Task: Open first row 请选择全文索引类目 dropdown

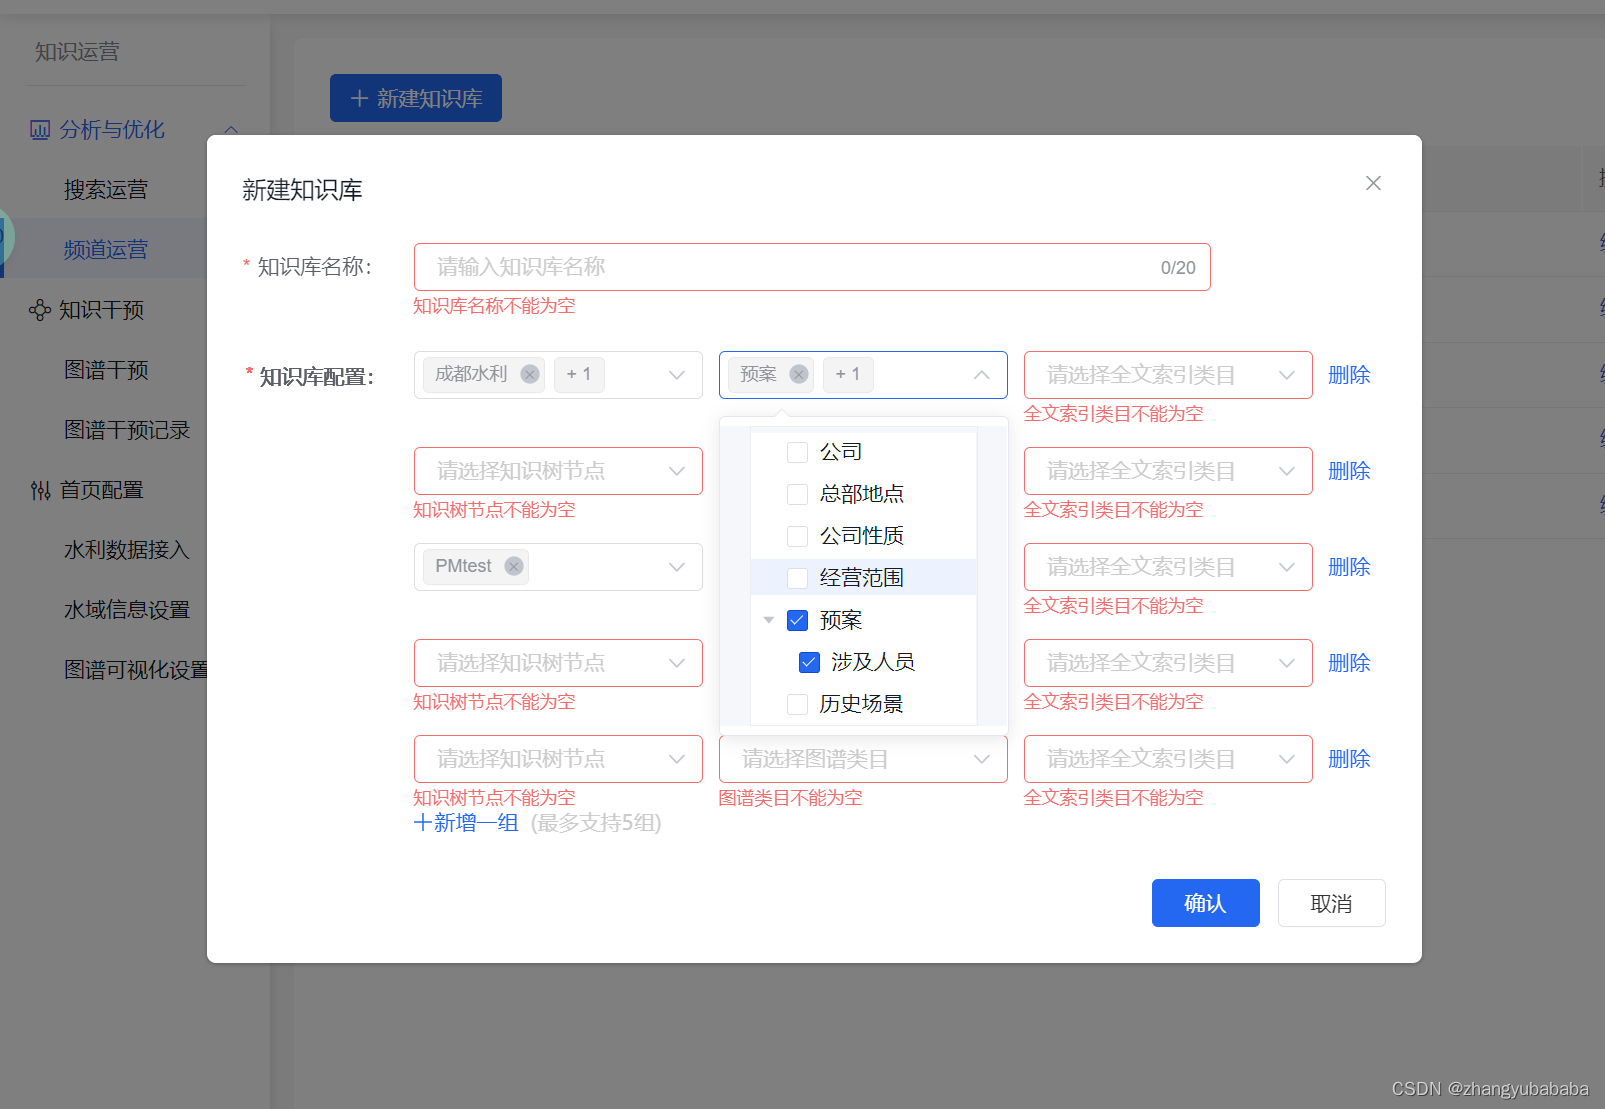Action: tap(1168, 375)
